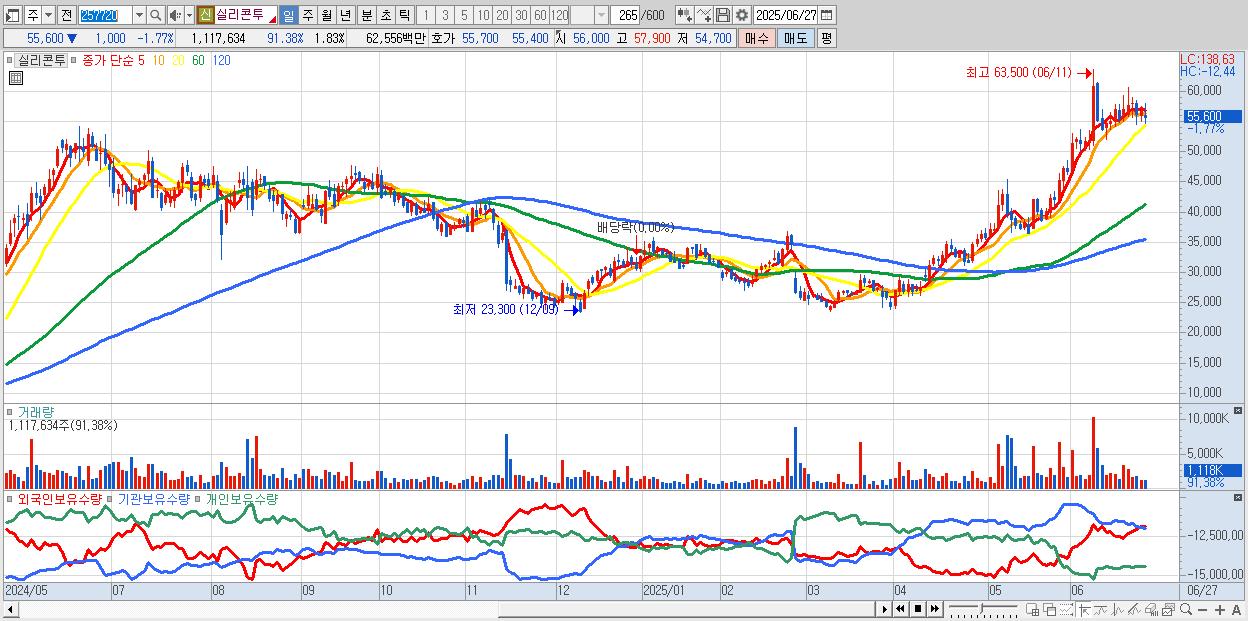Click the 매수 (buy) button
Screen dimensions: 1248x621
click(757, 38)
